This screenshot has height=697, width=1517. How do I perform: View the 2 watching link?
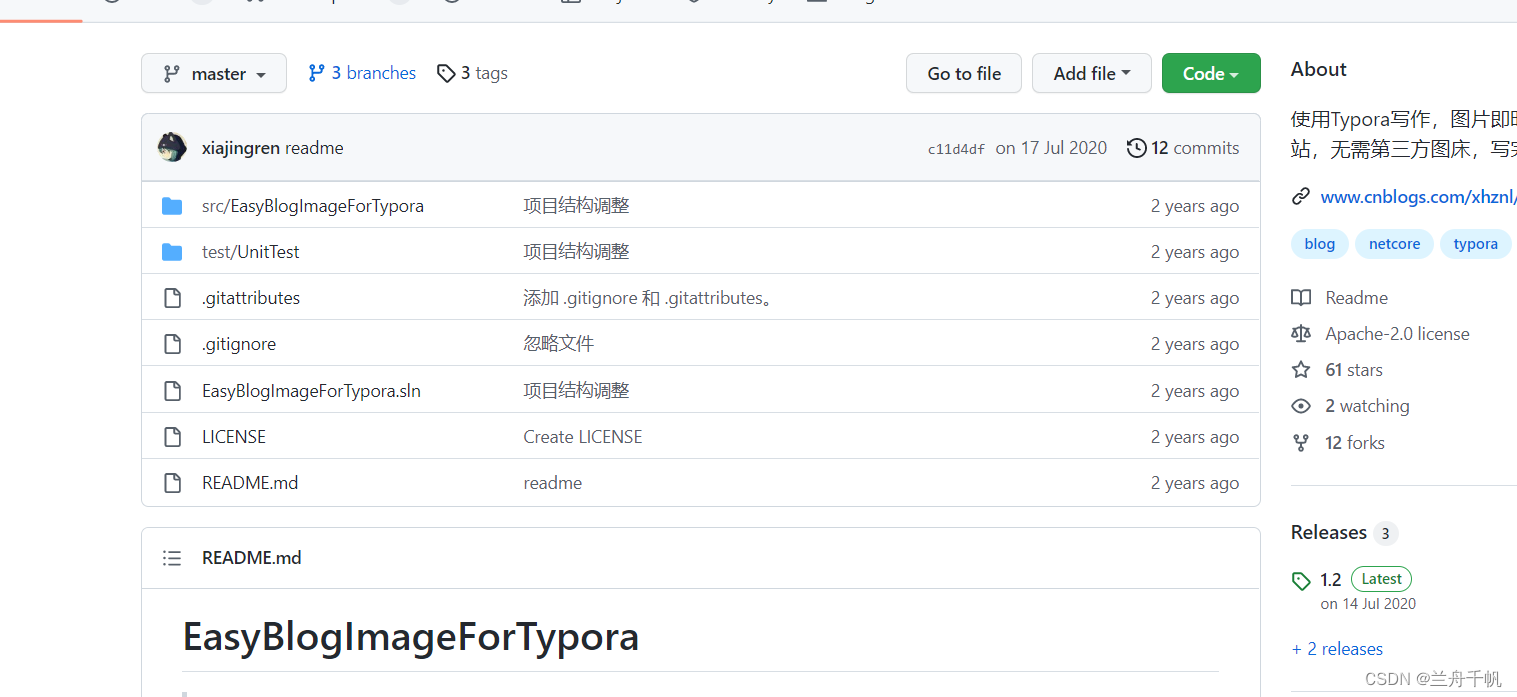click(x=1367, y=406)
